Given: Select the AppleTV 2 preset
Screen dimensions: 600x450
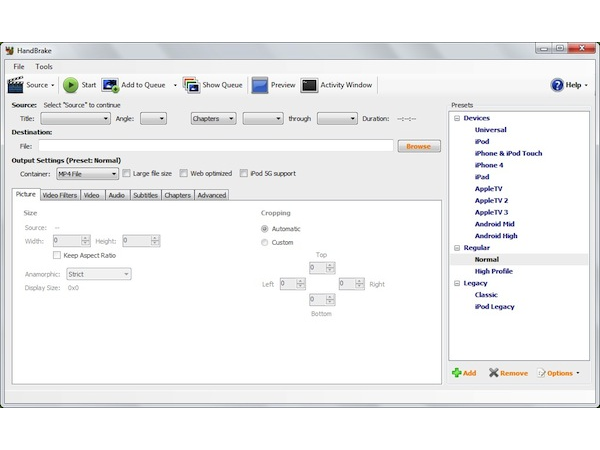Looking at the screenshot, I should pos(492,201).
